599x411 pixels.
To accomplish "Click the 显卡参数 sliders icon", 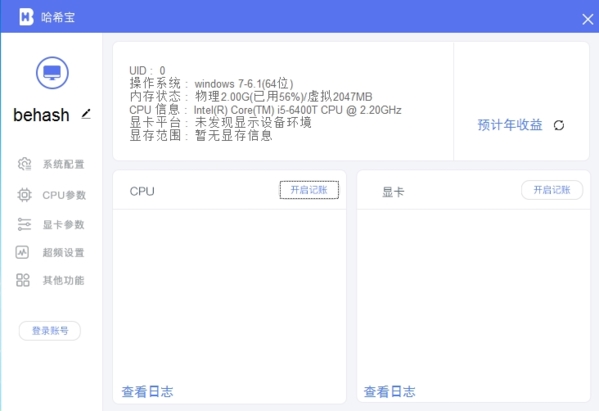I will 24,224.
